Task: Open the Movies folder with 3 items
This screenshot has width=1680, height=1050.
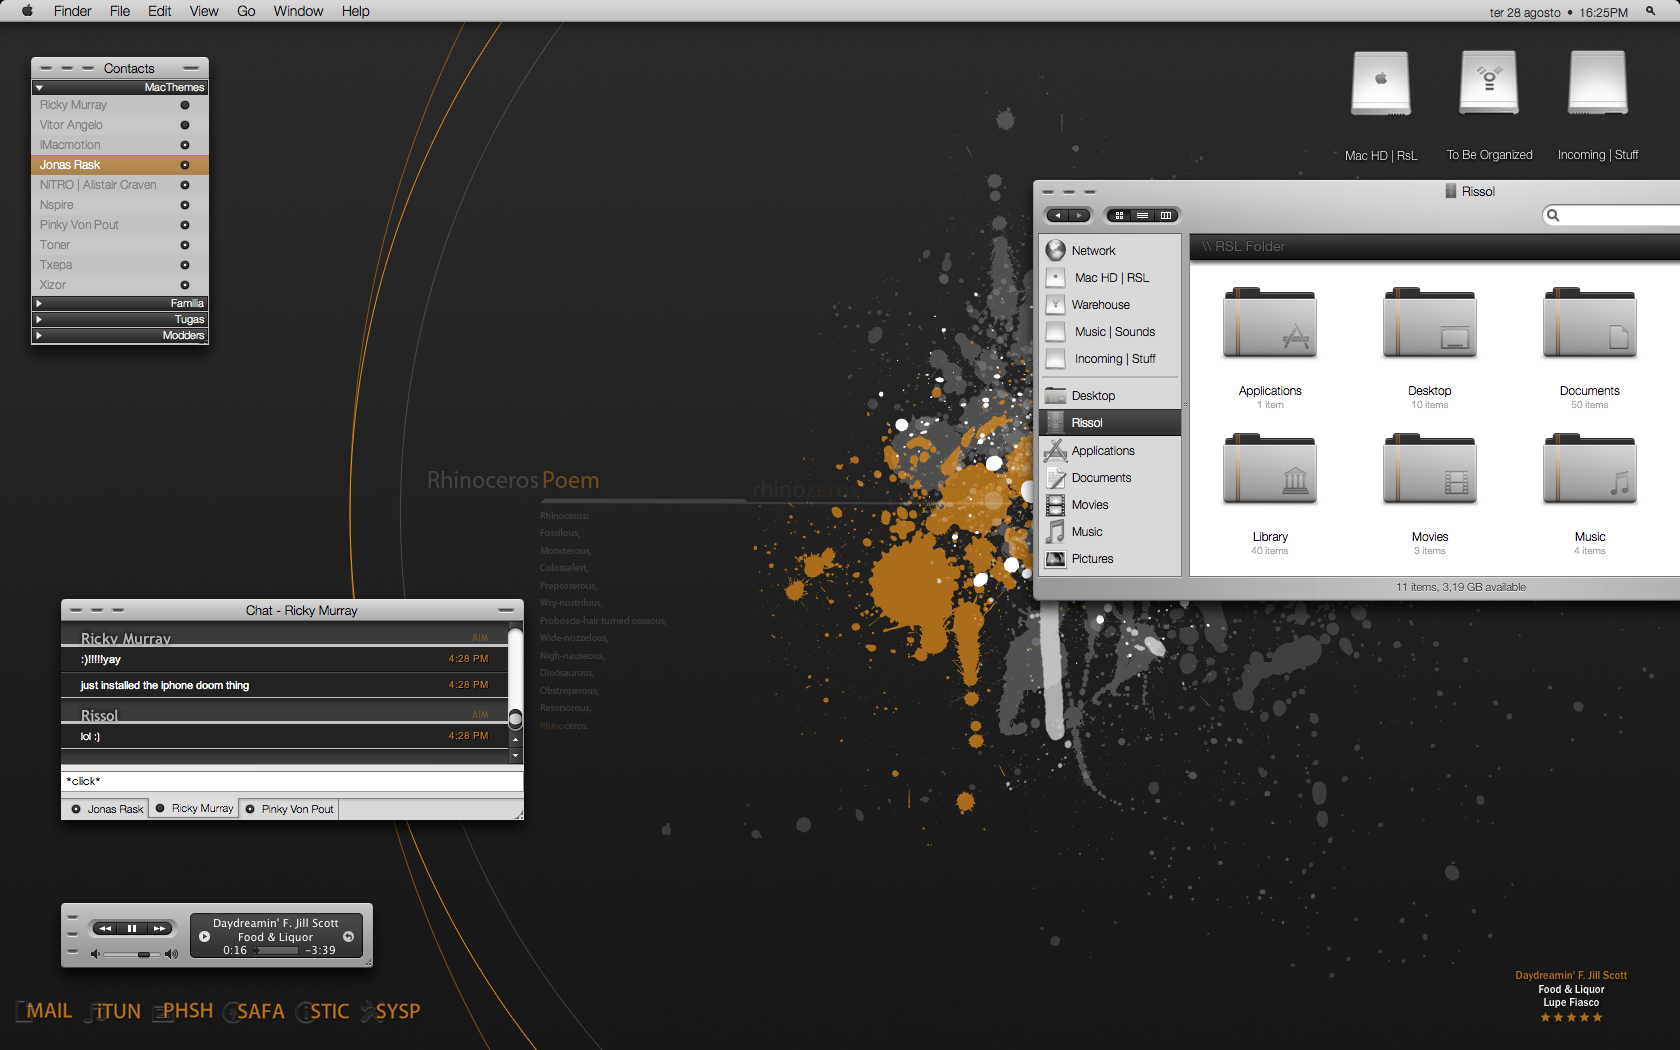Action: click(1430, 469)
